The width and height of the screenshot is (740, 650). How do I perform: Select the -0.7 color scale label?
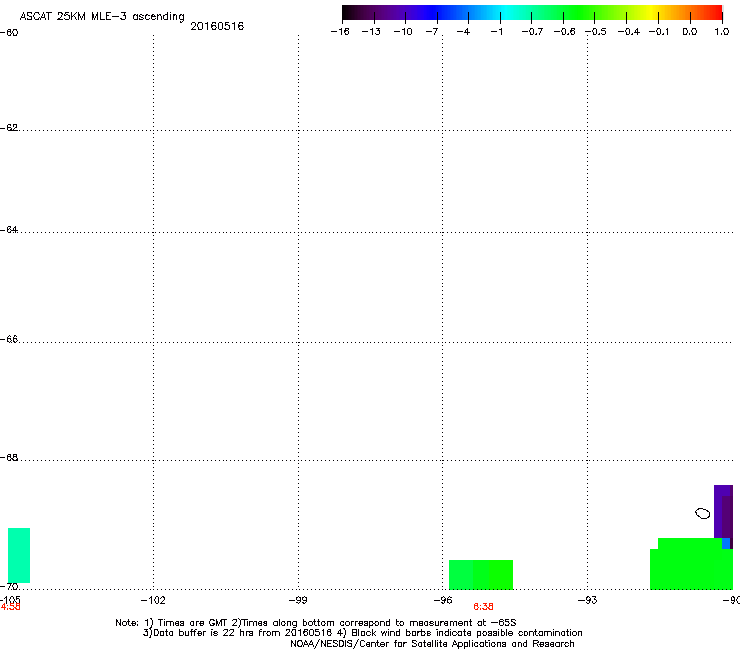click(532, 32)
